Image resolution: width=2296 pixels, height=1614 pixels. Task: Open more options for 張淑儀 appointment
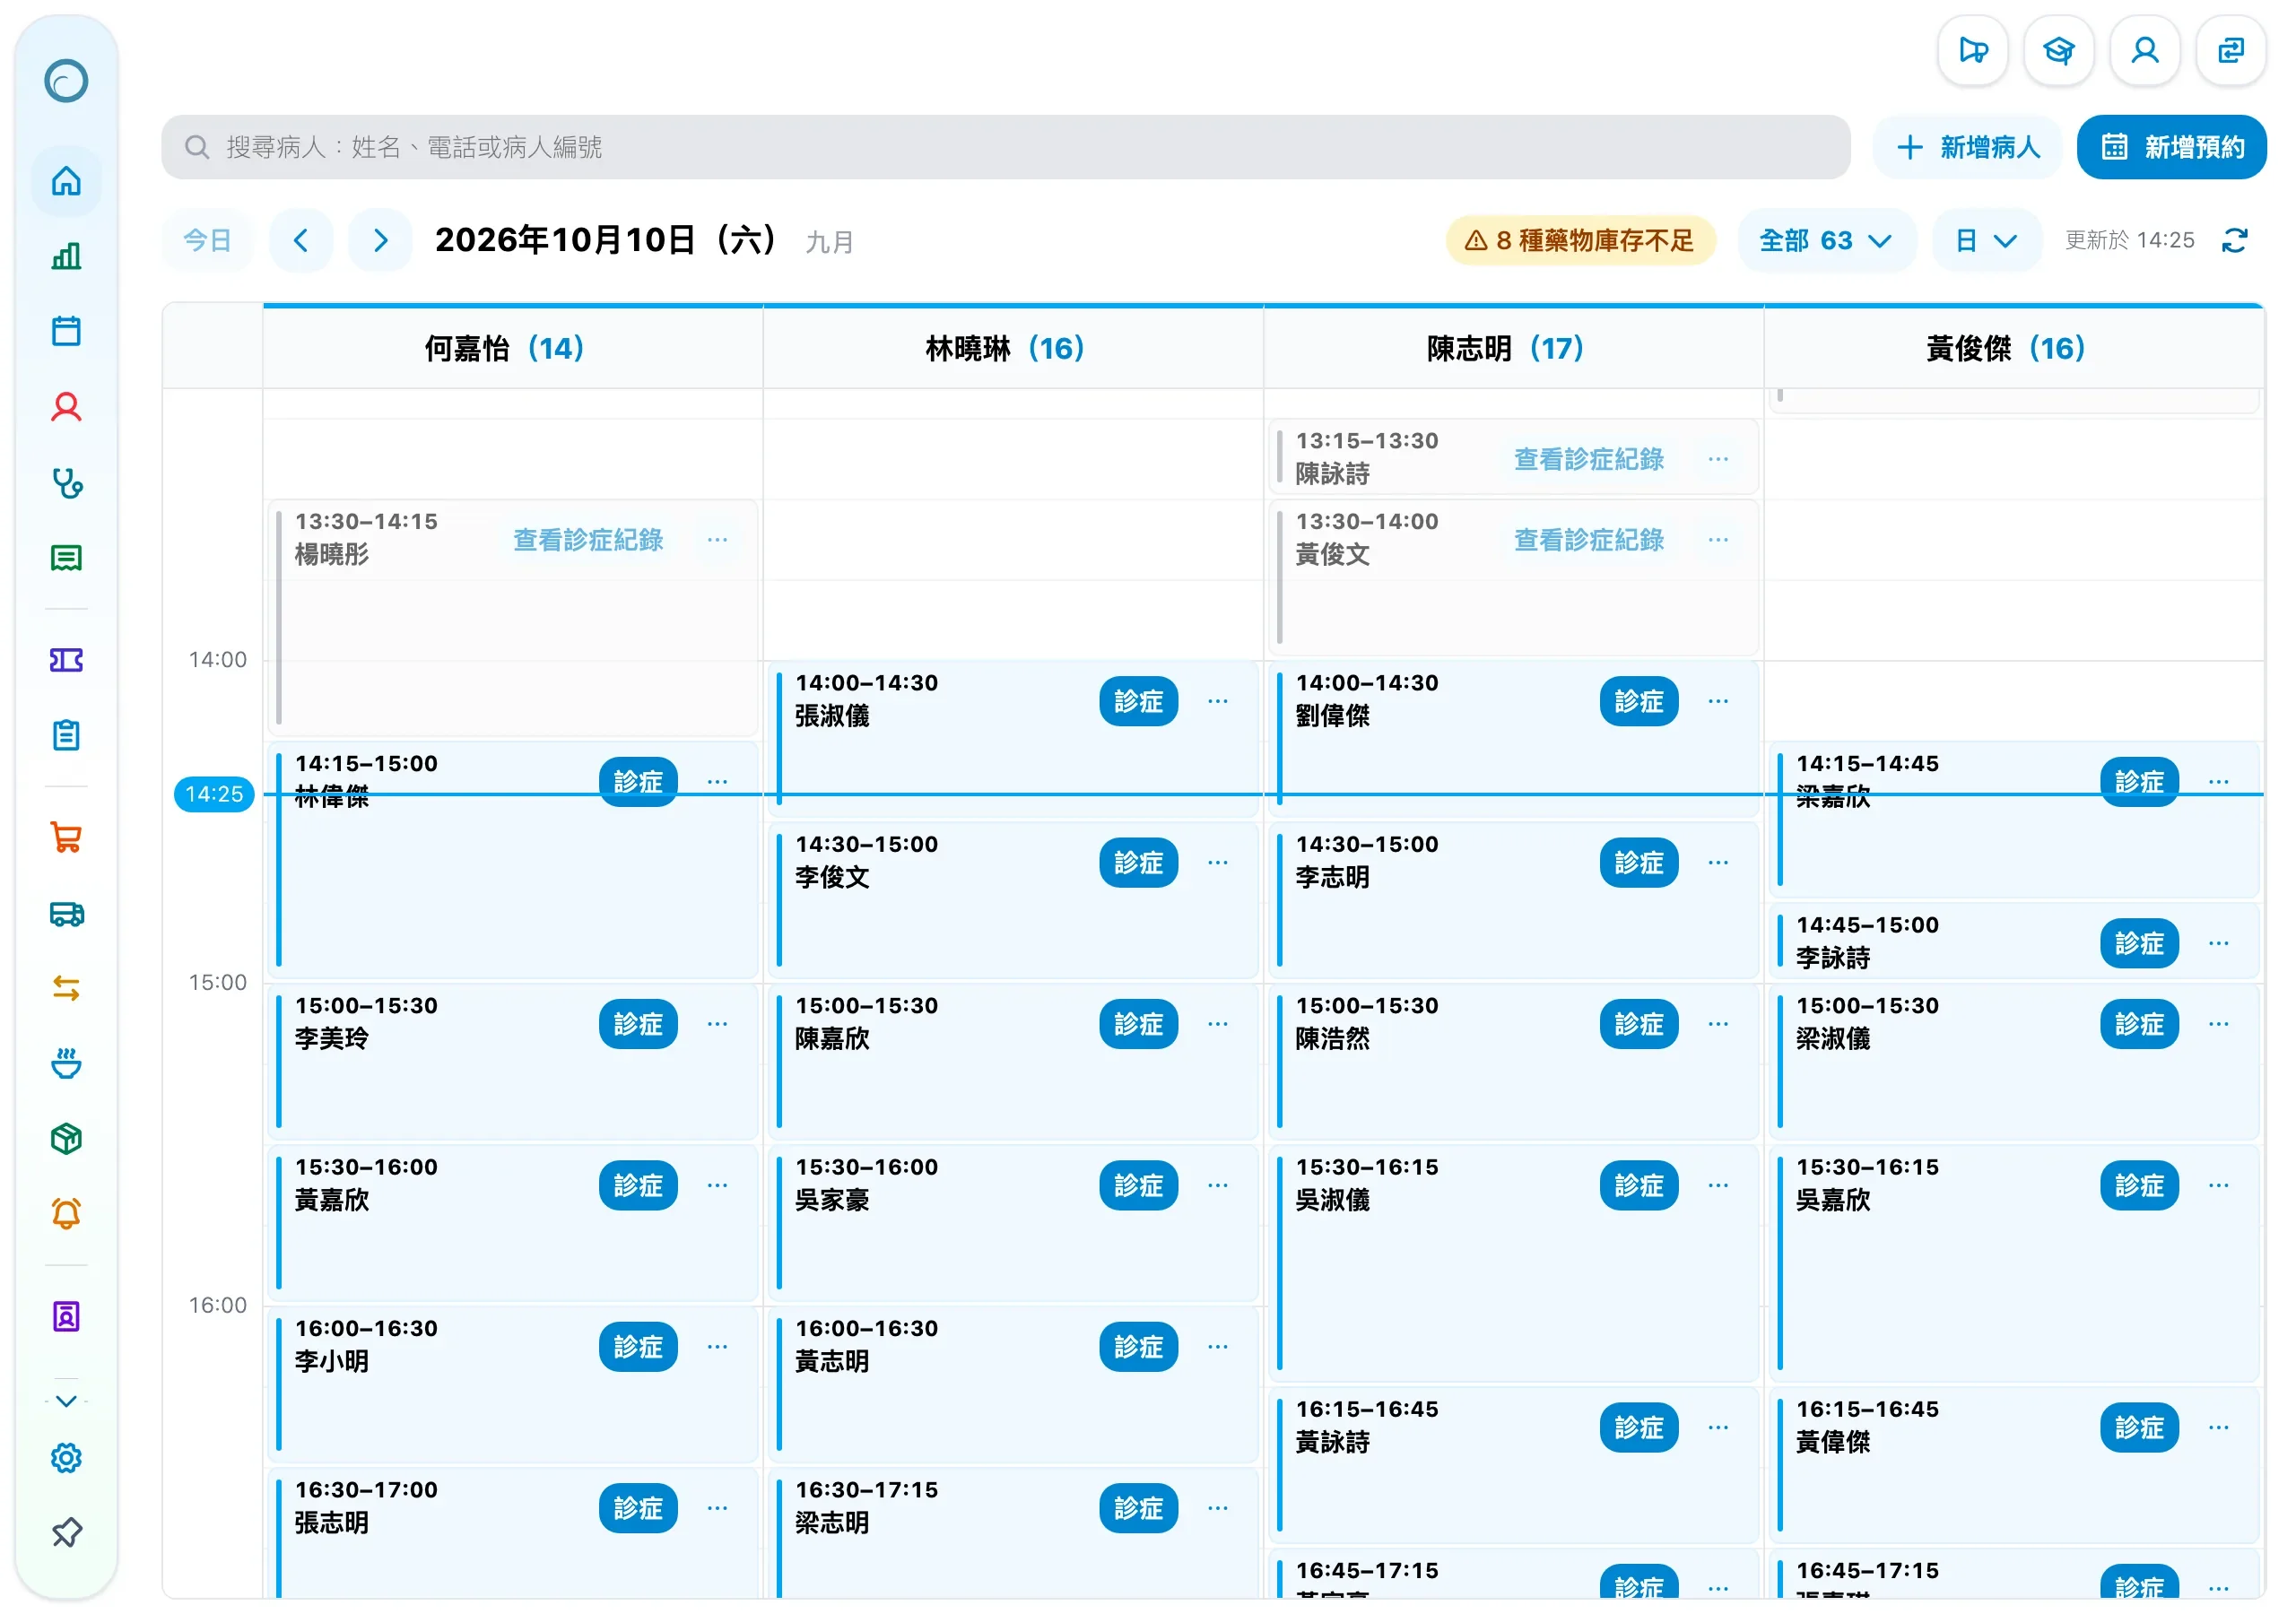pyautogui.click(x=1217, y=702)
